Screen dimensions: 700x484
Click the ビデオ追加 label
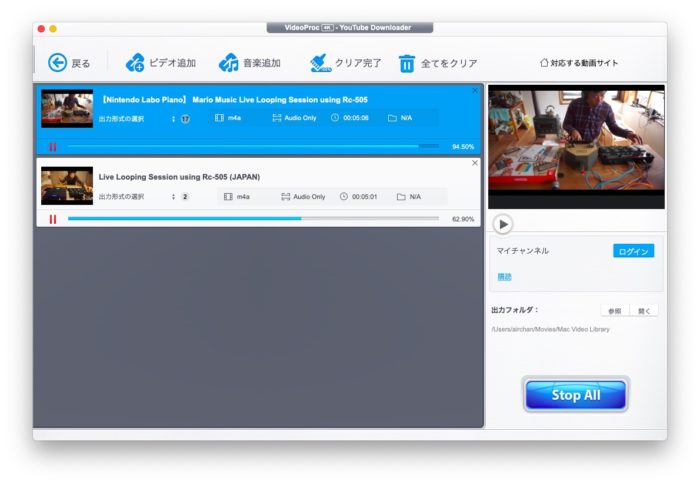[x=172, y=63]
